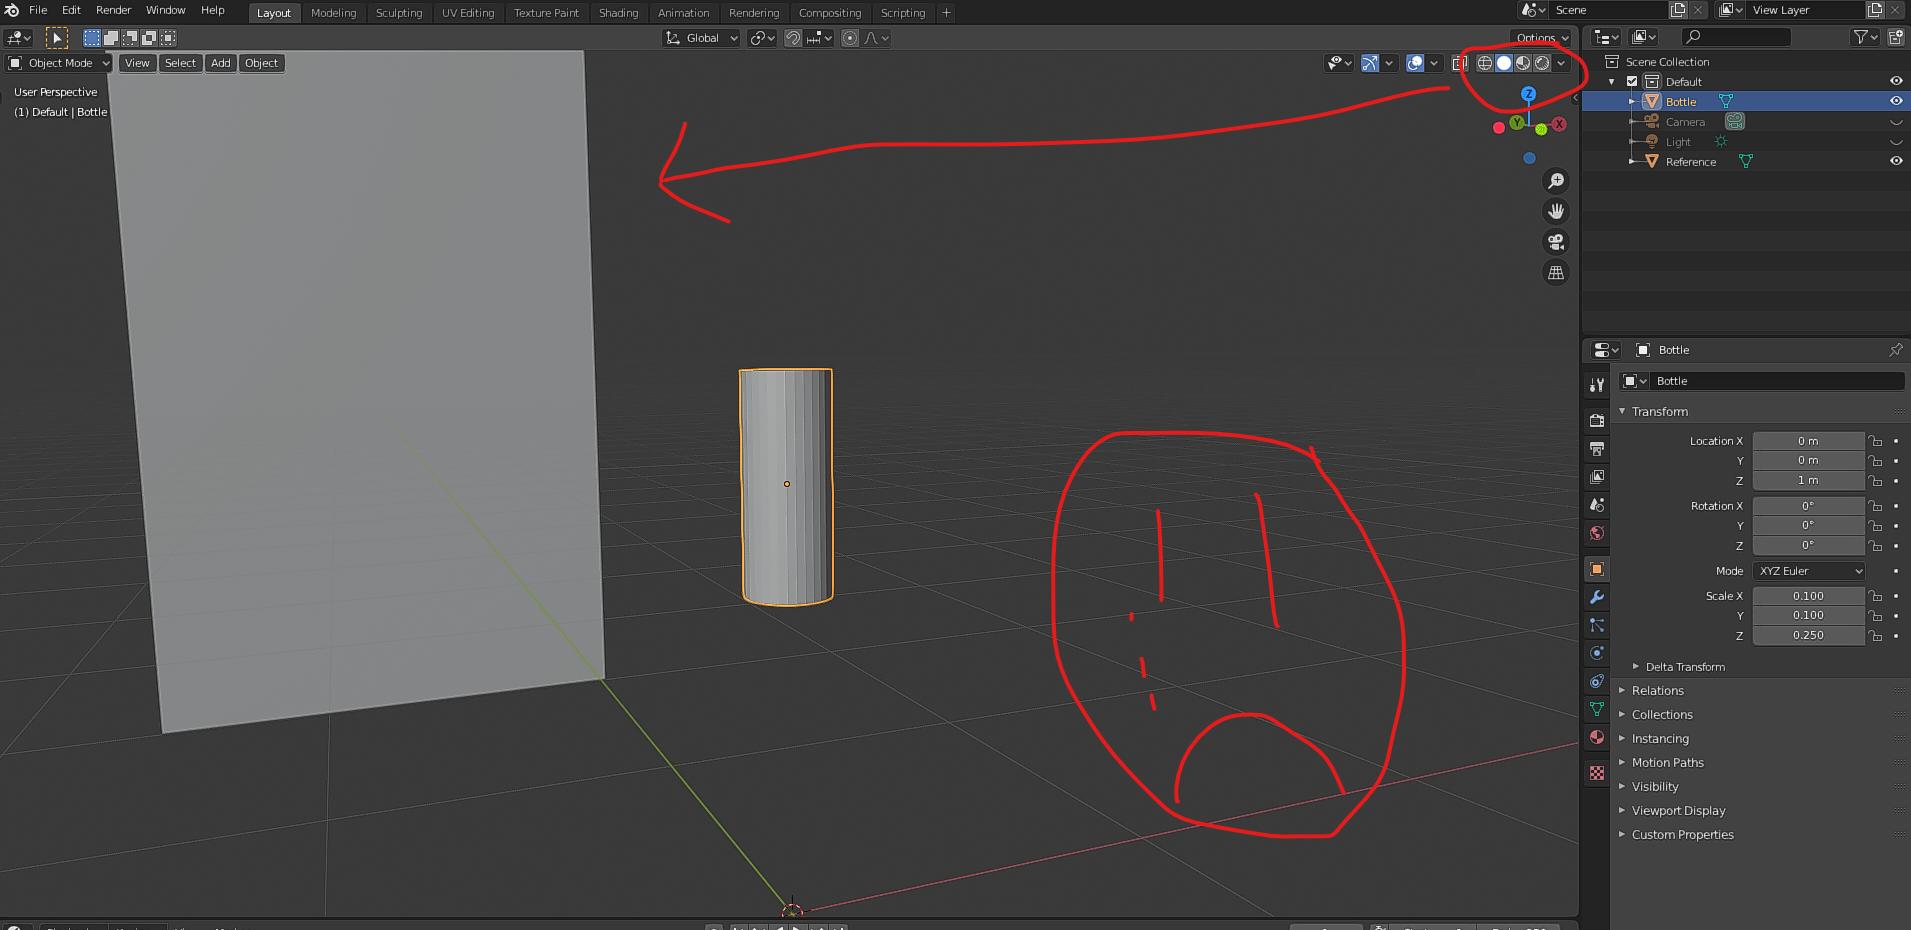Image resolution: width=1911 pixels, height=930 pixels.
Task: Switch to the Shading workspace tab
Action: [618, 13]
